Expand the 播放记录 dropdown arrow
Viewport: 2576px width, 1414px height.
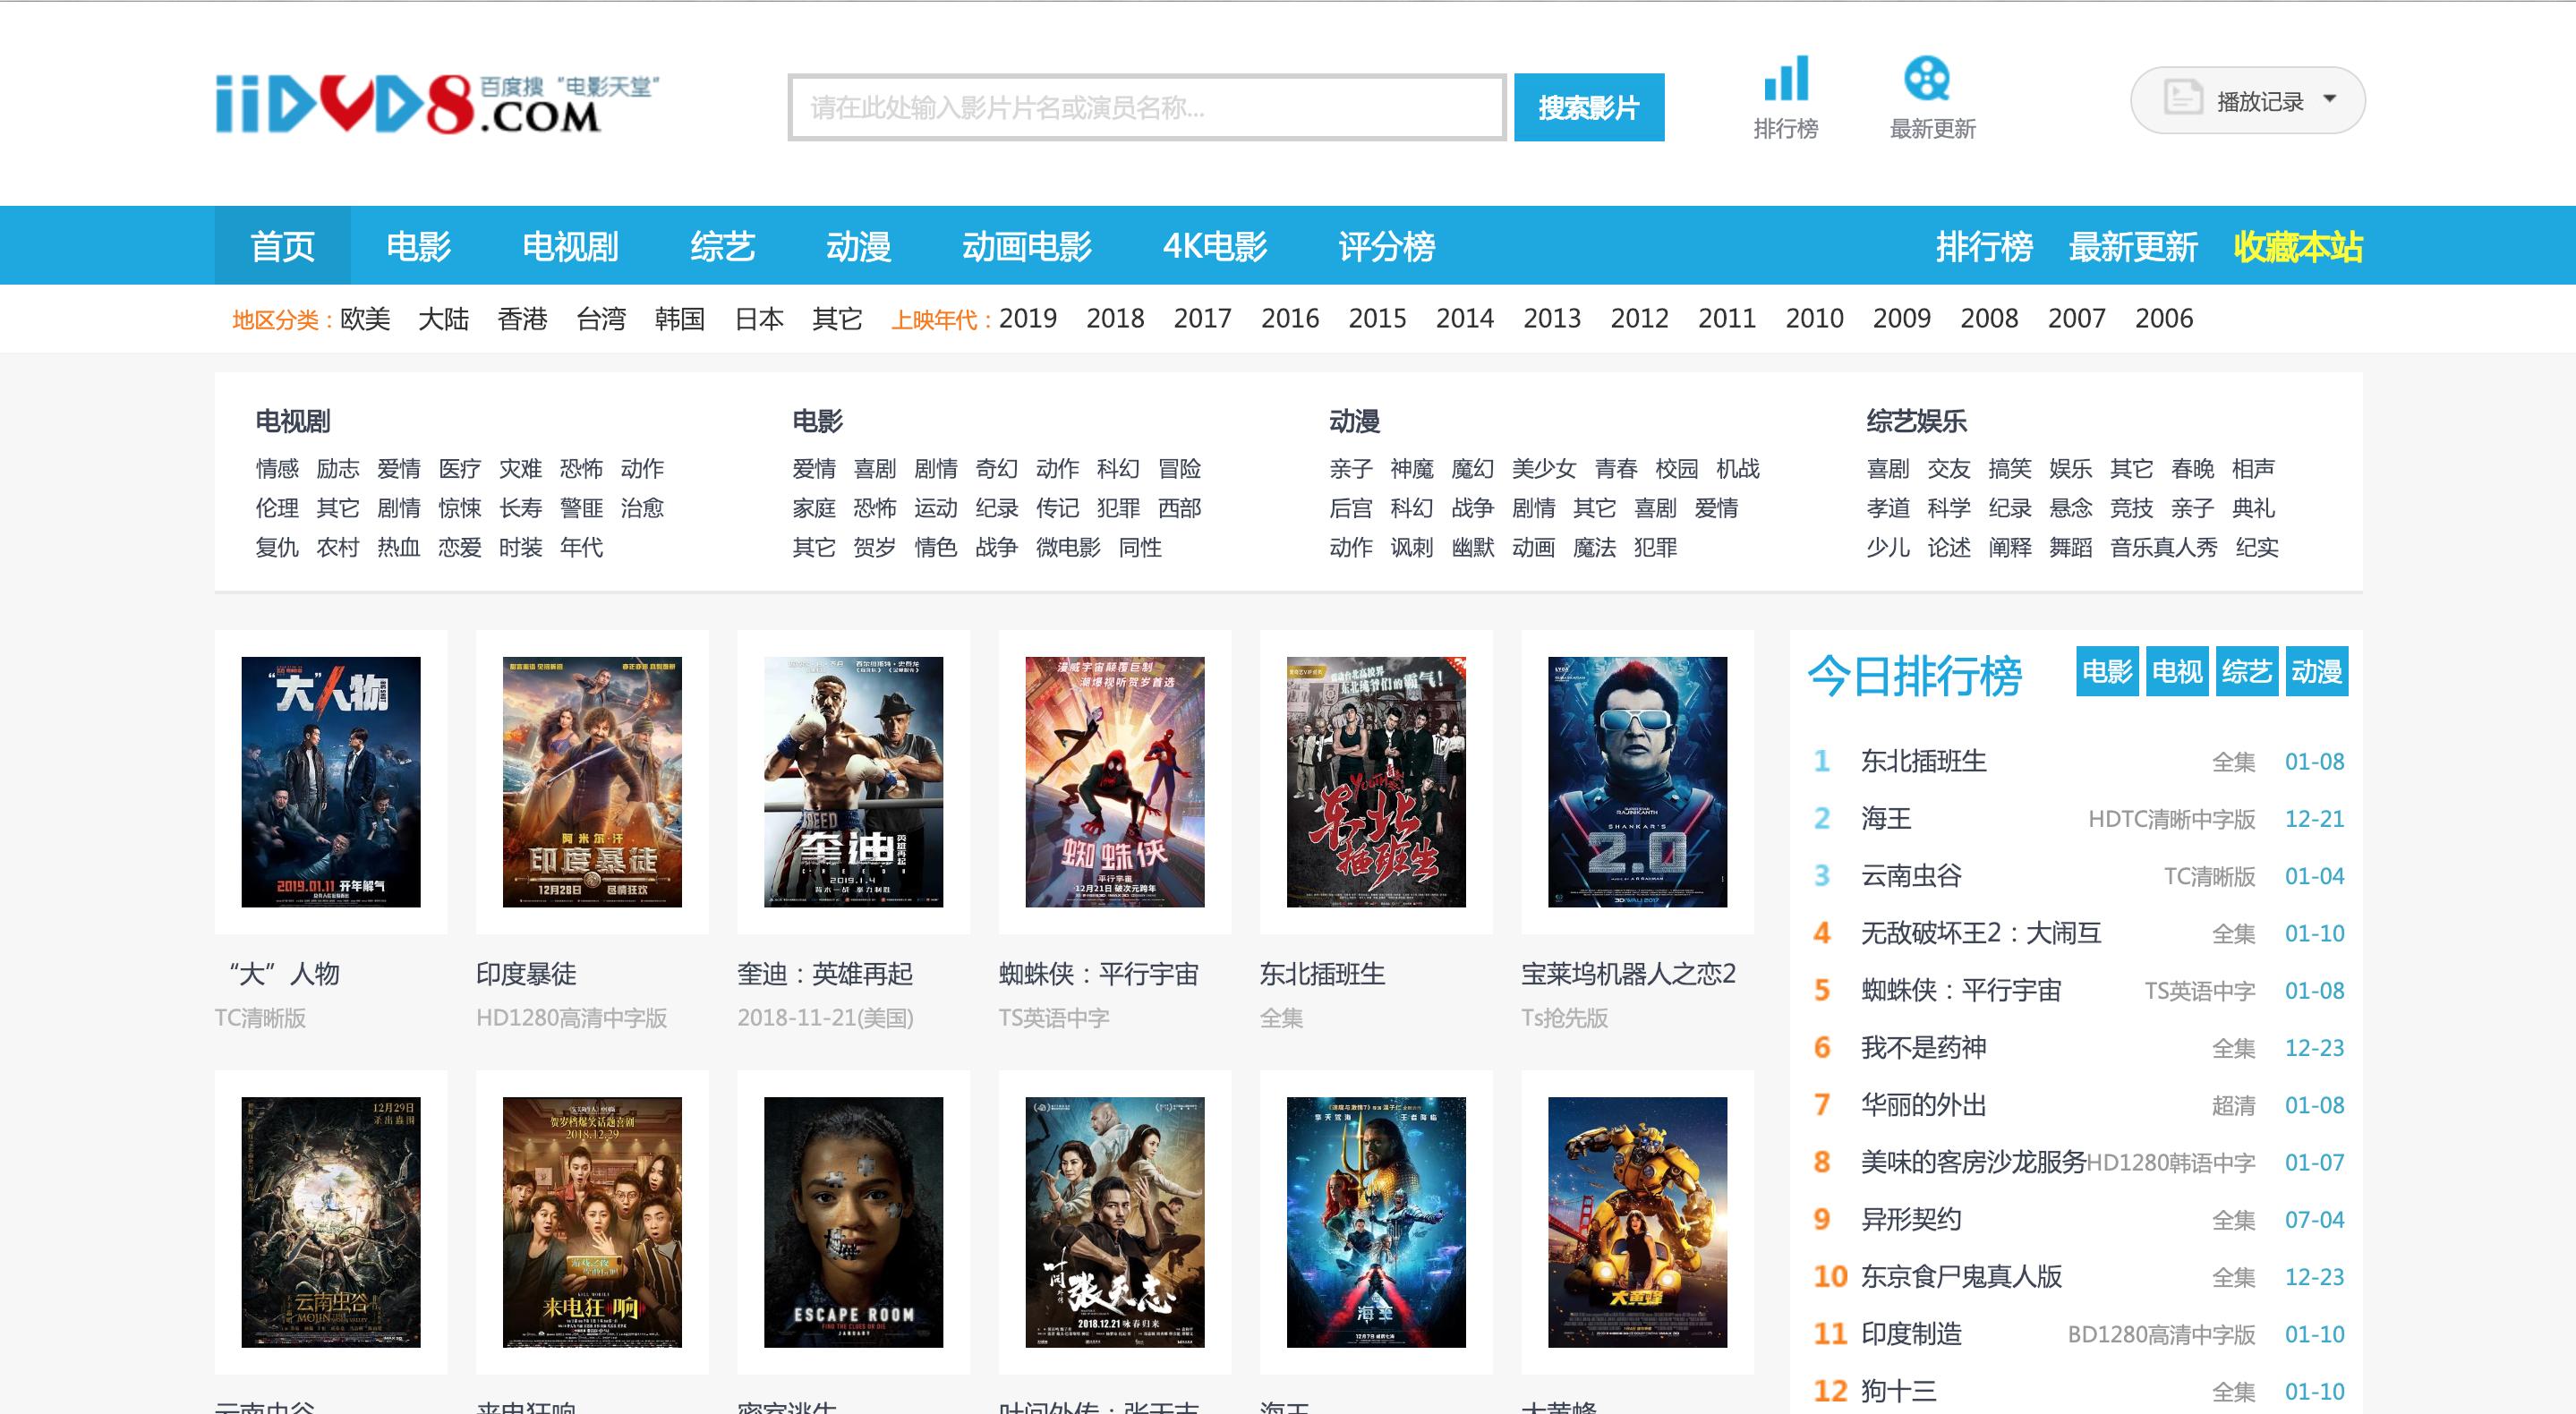click(2330, 99)
